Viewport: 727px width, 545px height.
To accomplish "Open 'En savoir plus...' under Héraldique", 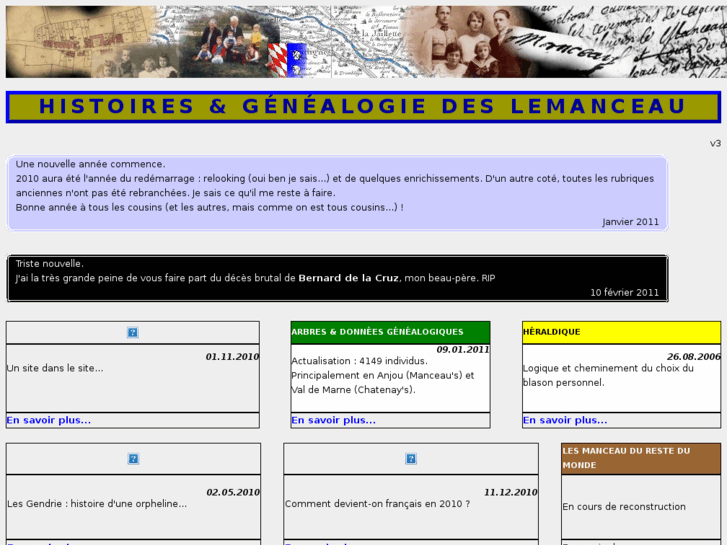I will [x=565, y=420].
